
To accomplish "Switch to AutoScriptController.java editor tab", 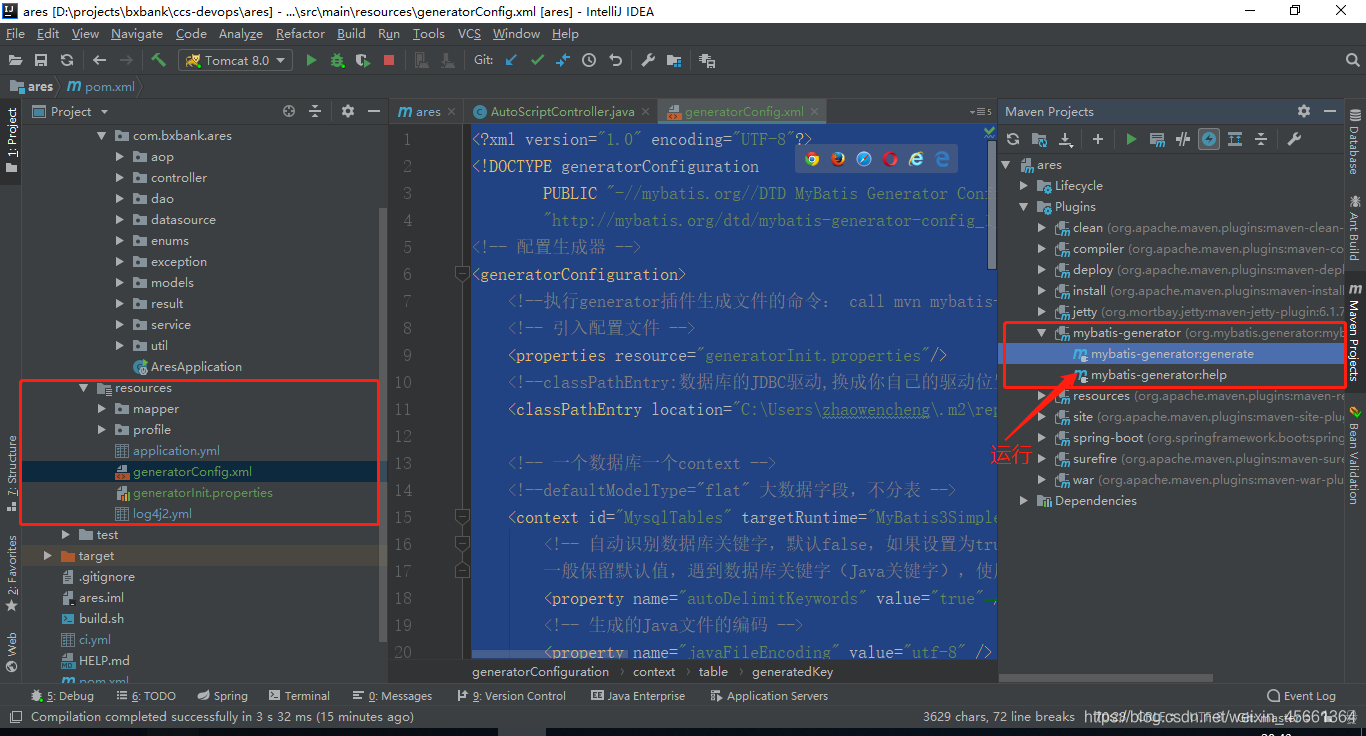I will click(x=562, y=111).
